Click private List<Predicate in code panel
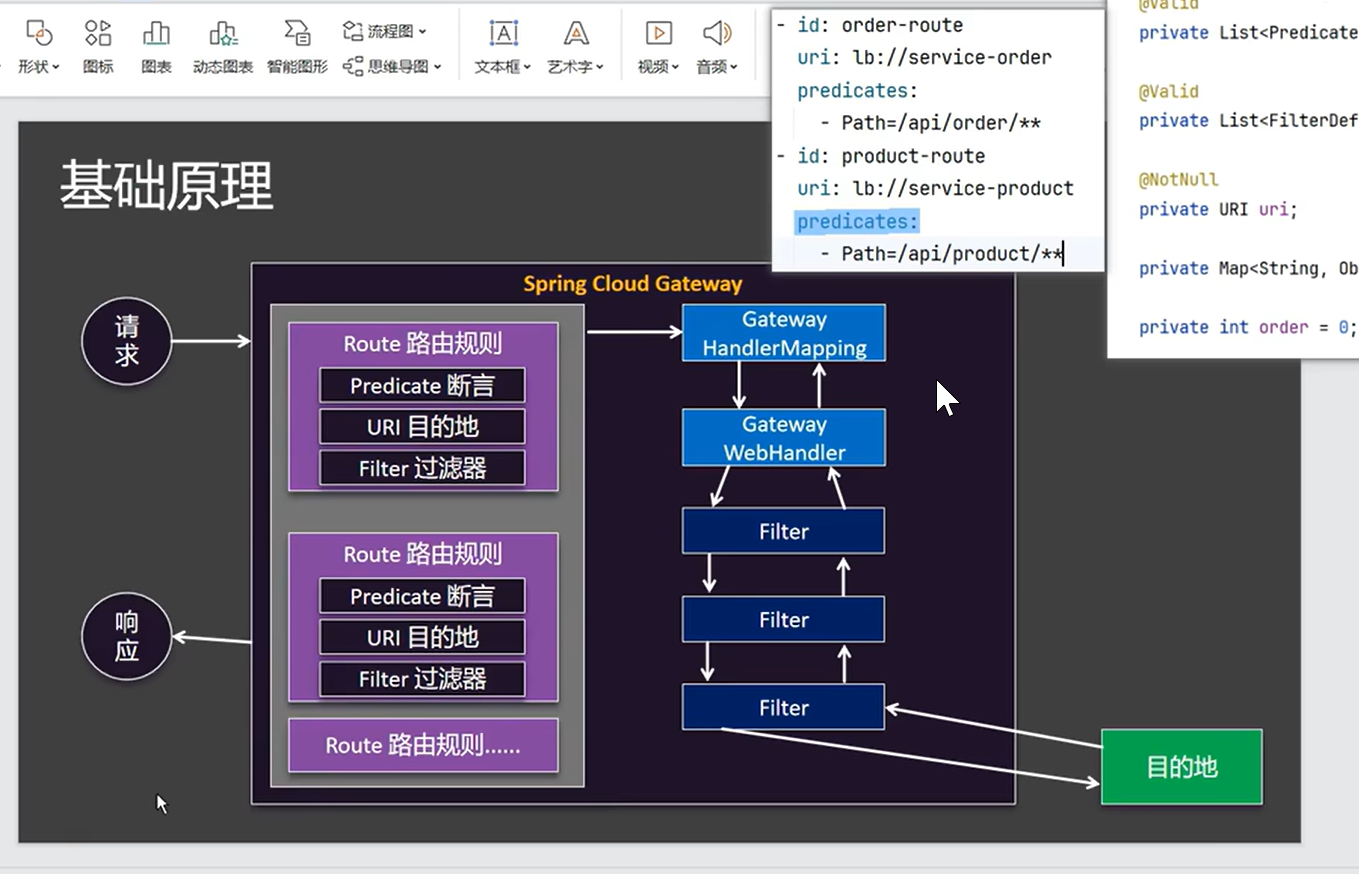 pyautogui.click(x=1248, y=32)
